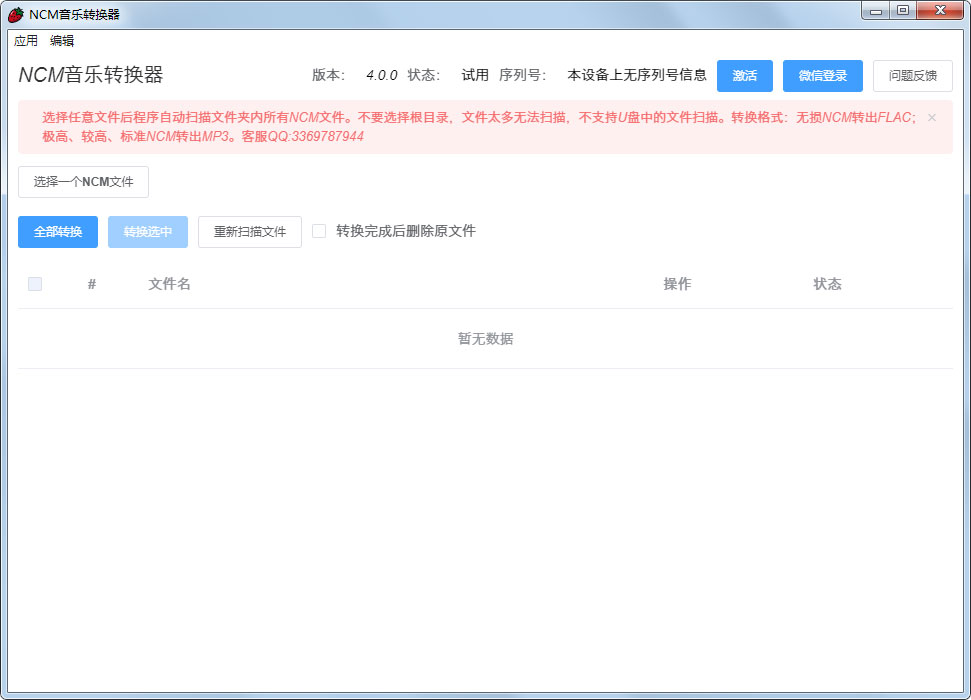Click 选择一个NCM文件 to pick a file
The width and height of the screenshot is (971, 700).
(82, 182)
